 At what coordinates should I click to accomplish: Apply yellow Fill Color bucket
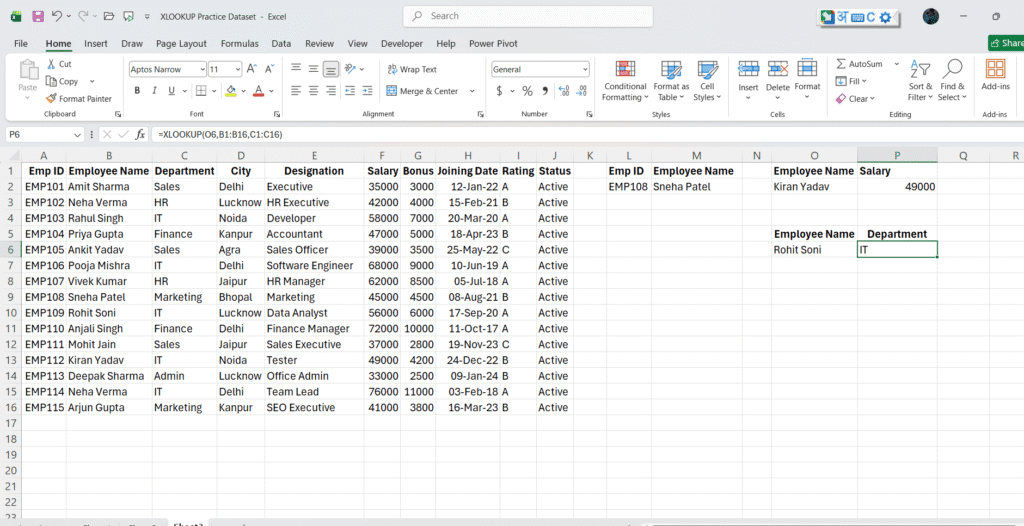(231, 91)
